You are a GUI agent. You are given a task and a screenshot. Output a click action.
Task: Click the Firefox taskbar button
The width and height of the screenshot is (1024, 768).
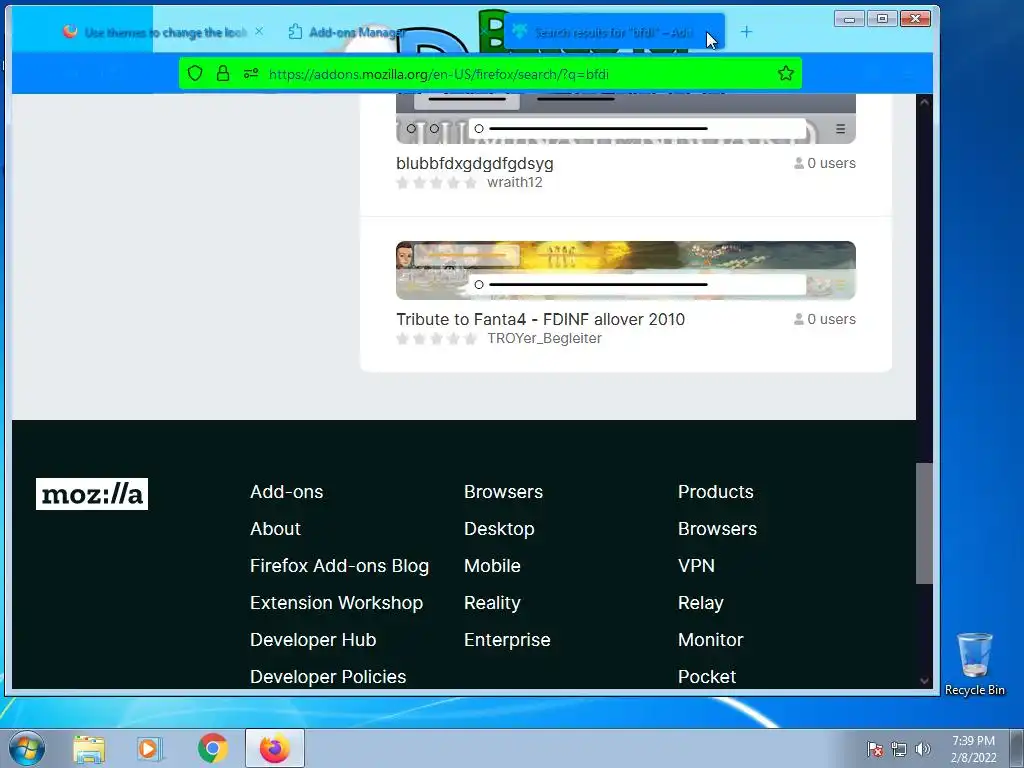[275, 748]
